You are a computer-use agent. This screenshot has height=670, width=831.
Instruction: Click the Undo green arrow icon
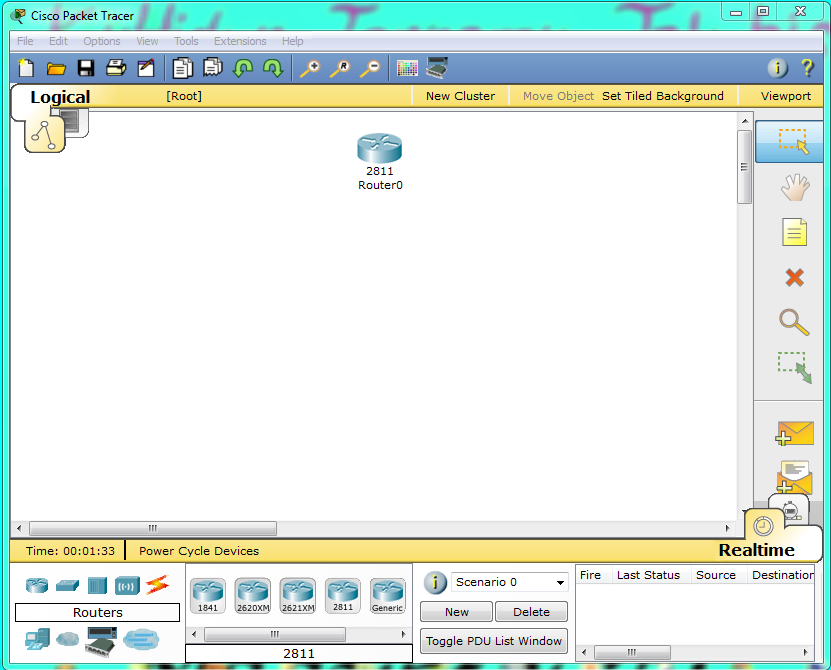coord(243,68)
